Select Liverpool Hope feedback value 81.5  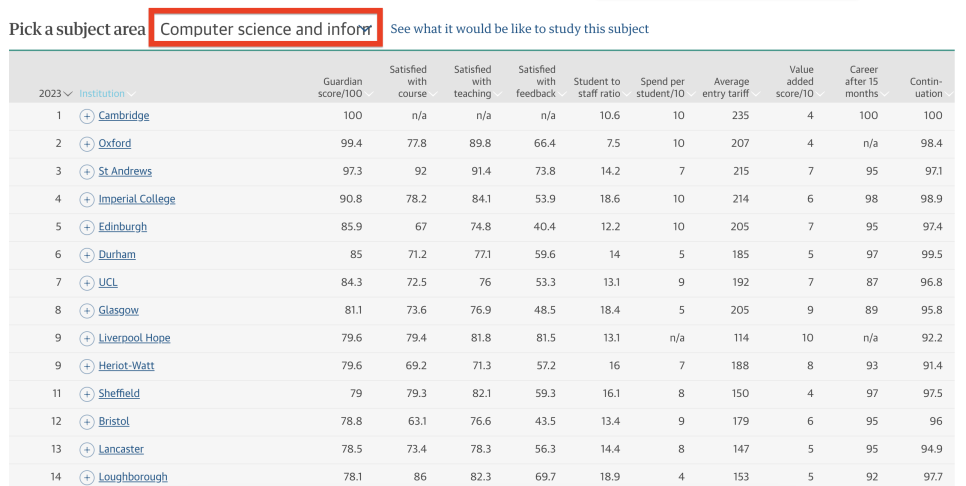click(x=545, y=338)
